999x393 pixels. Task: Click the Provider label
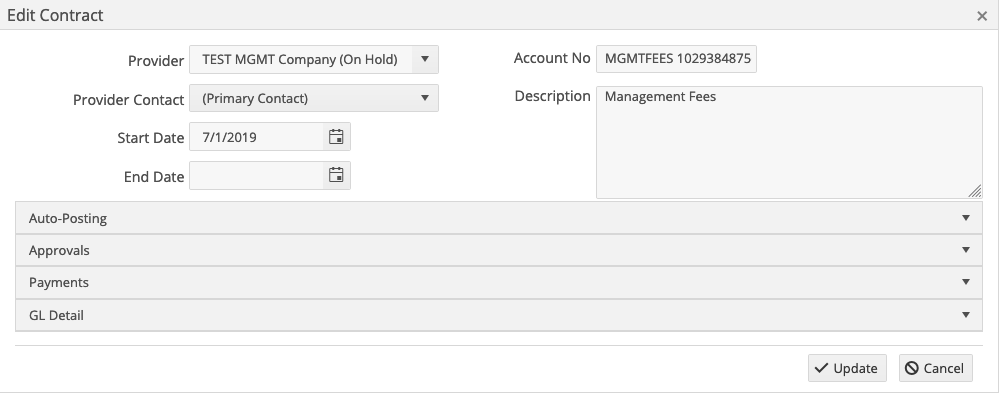pos(156,61)
